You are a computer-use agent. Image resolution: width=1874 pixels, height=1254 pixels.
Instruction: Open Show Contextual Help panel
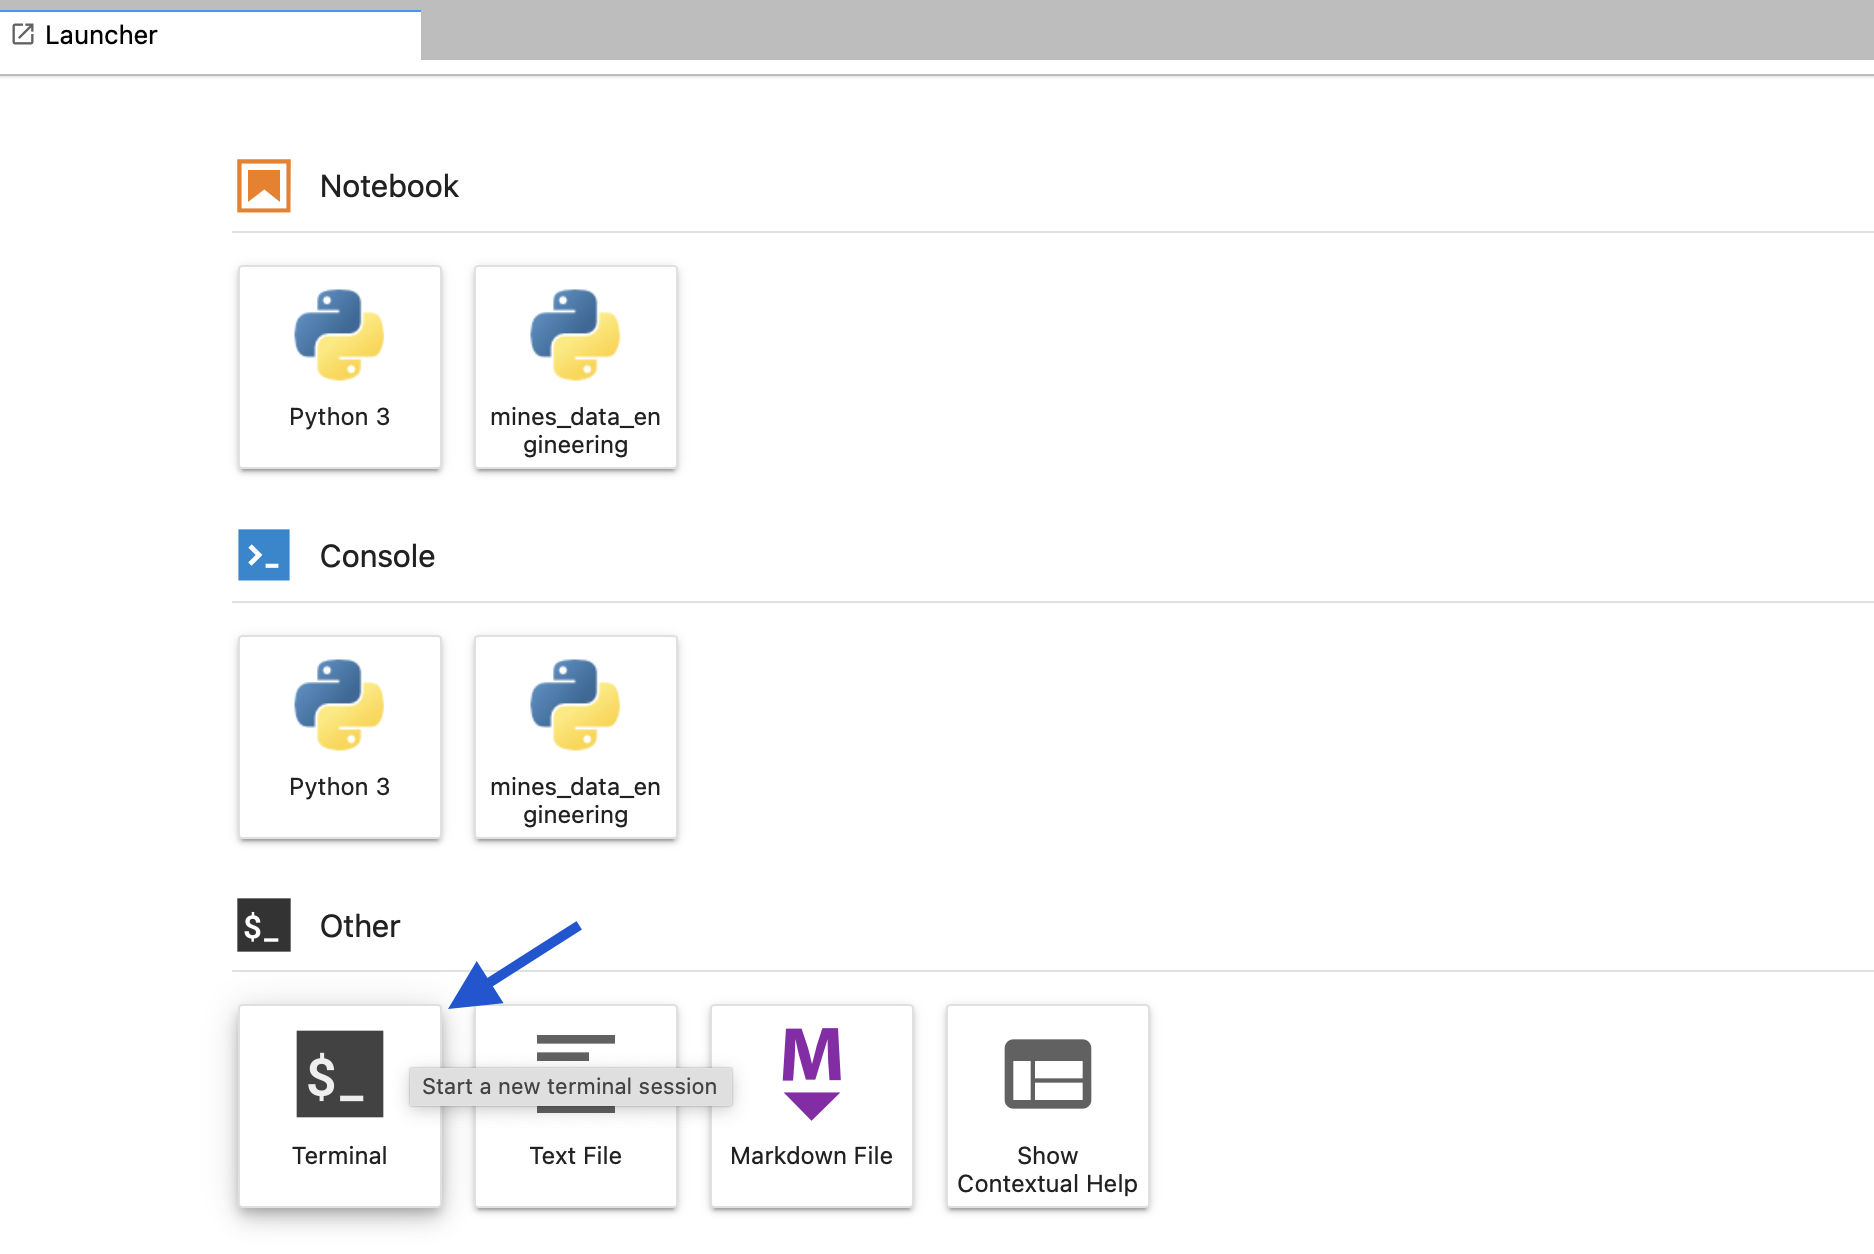pyautogui.click(x=1047, y=1105)
